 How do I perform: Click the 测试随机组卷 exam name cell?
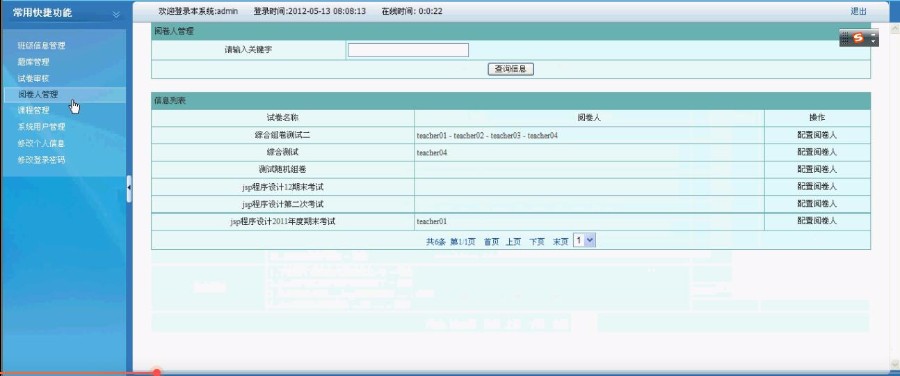click(x=282, y=170)
